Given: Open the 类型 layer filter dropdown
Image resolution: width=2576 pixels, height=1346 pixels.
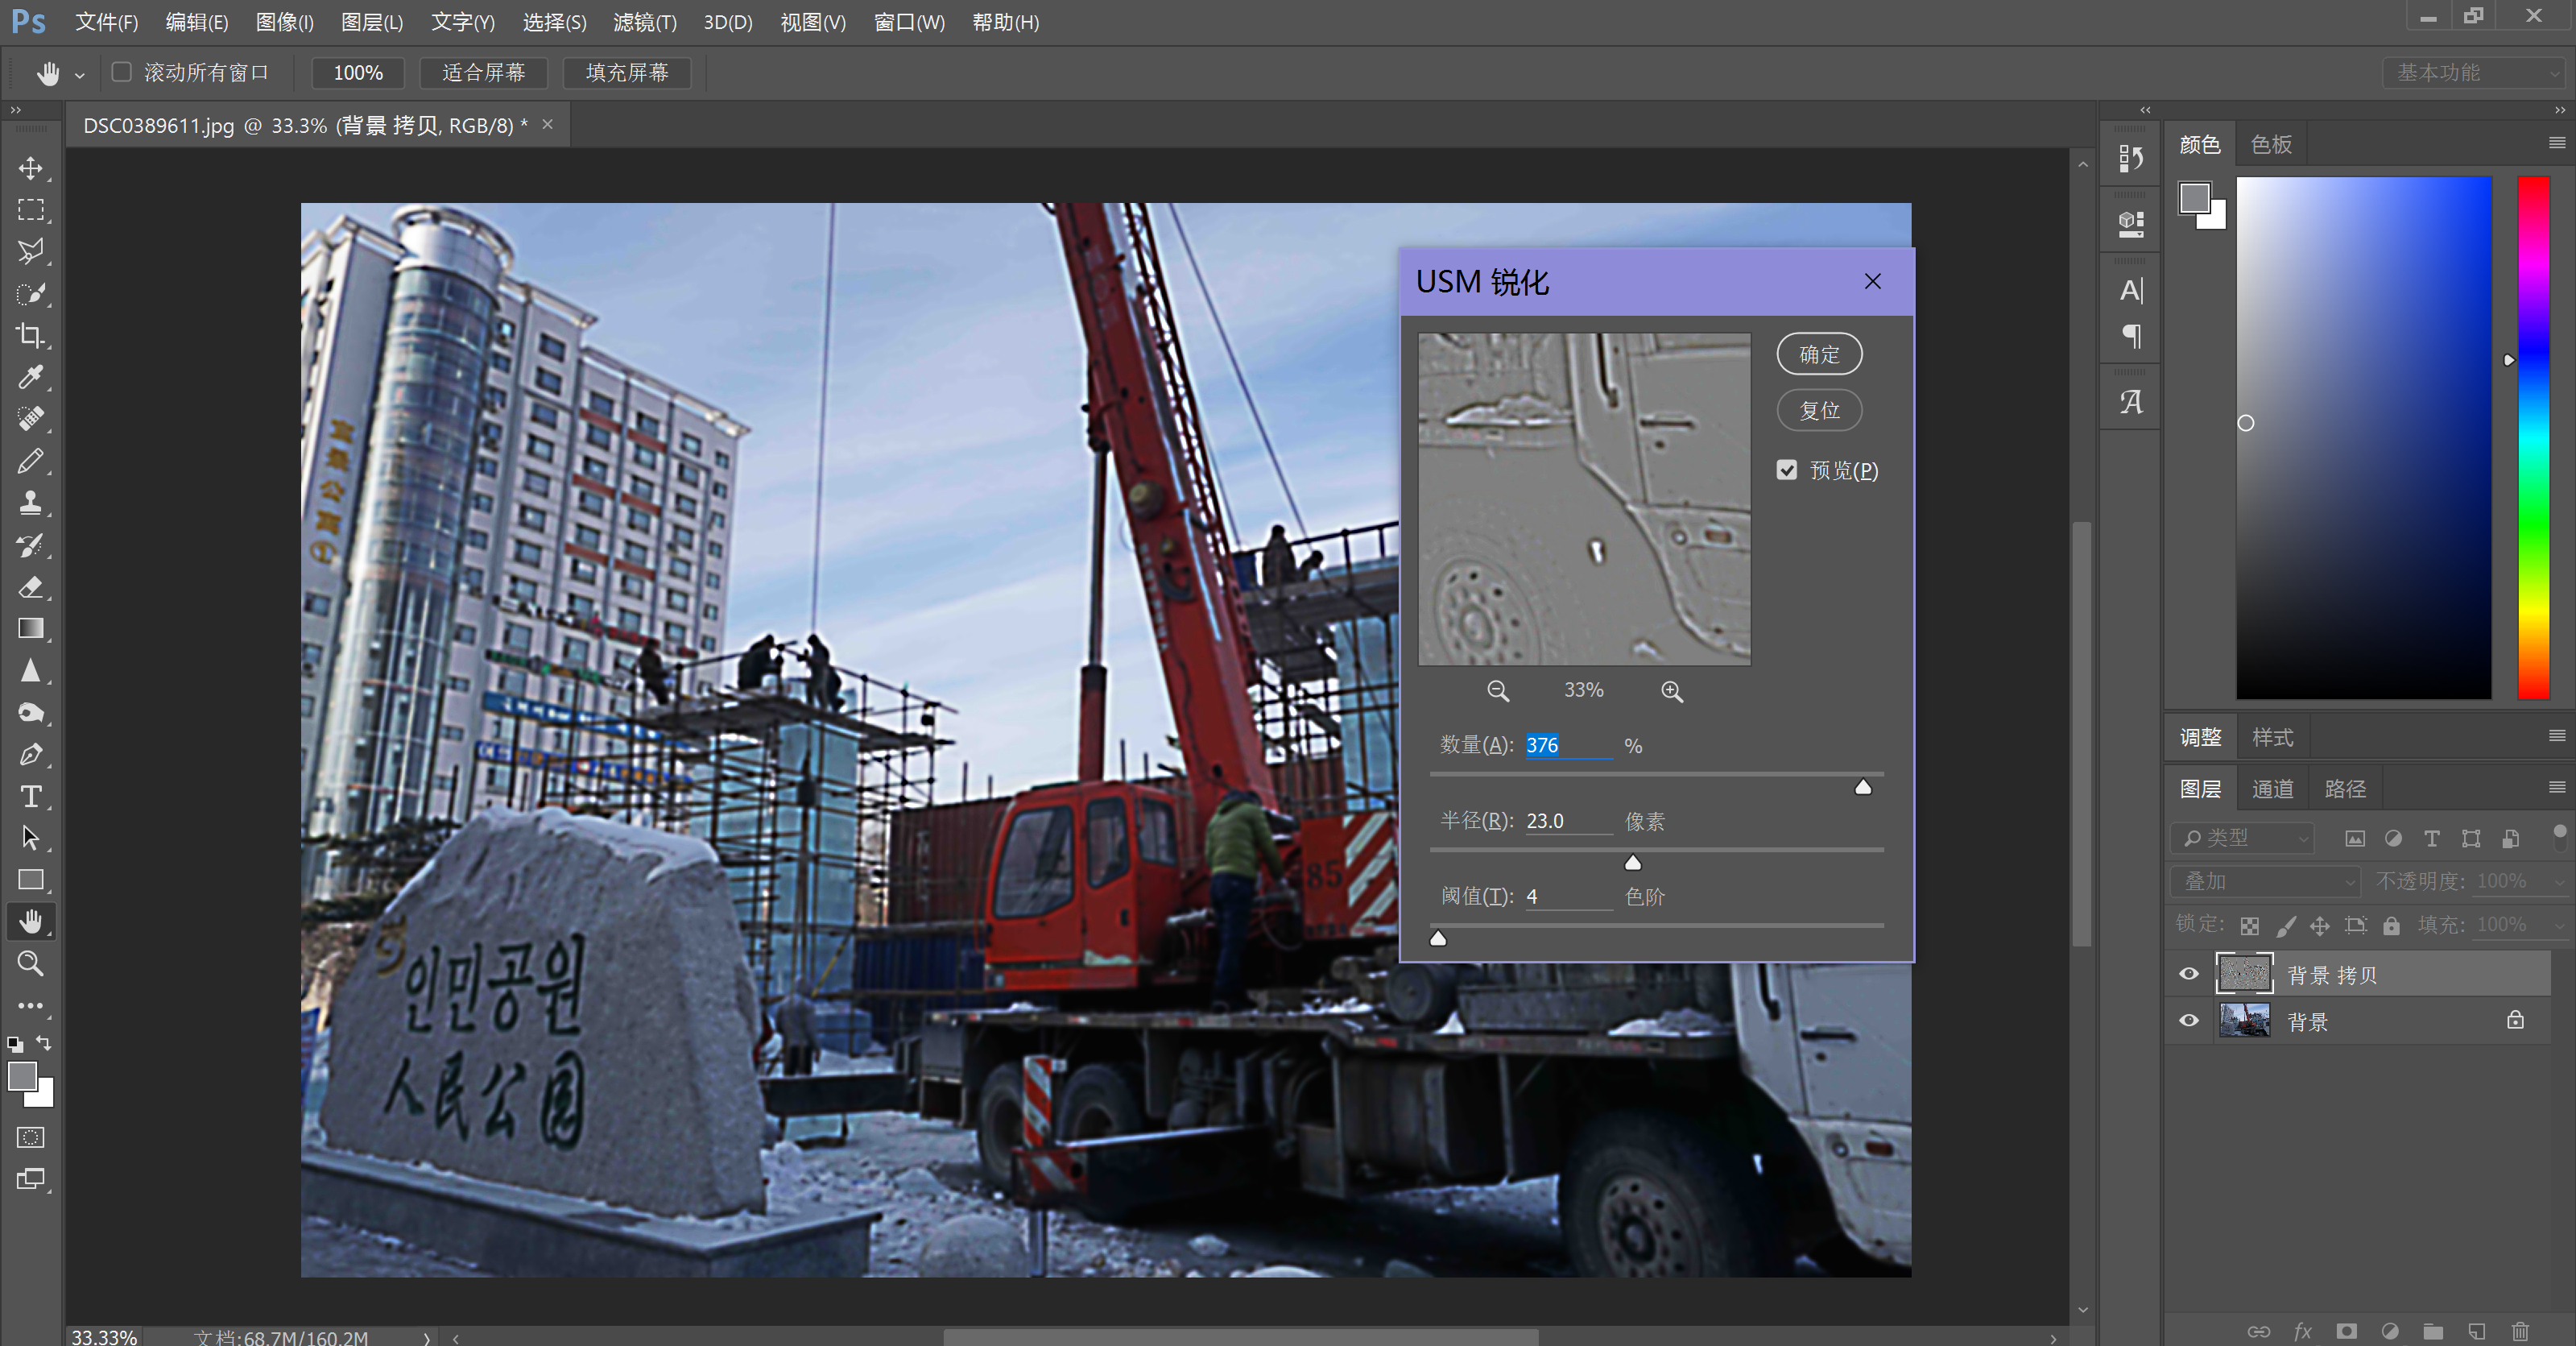Looking at the screenshot, I should [x=2243, y=838].
